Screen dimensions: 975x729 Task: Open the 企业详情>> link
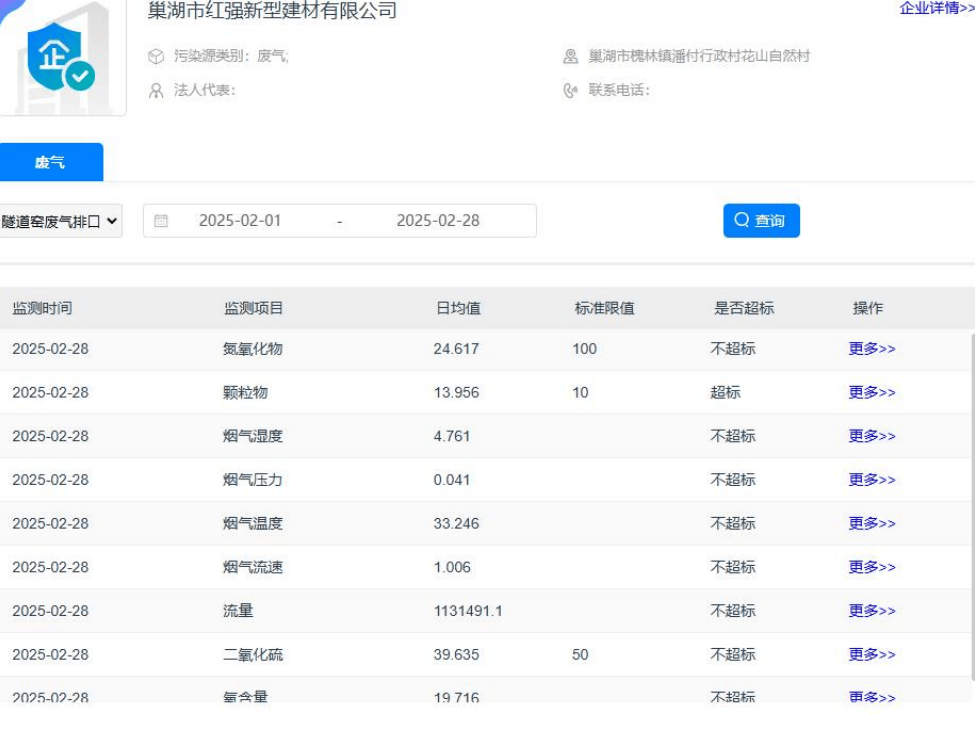tap(936, 9)
